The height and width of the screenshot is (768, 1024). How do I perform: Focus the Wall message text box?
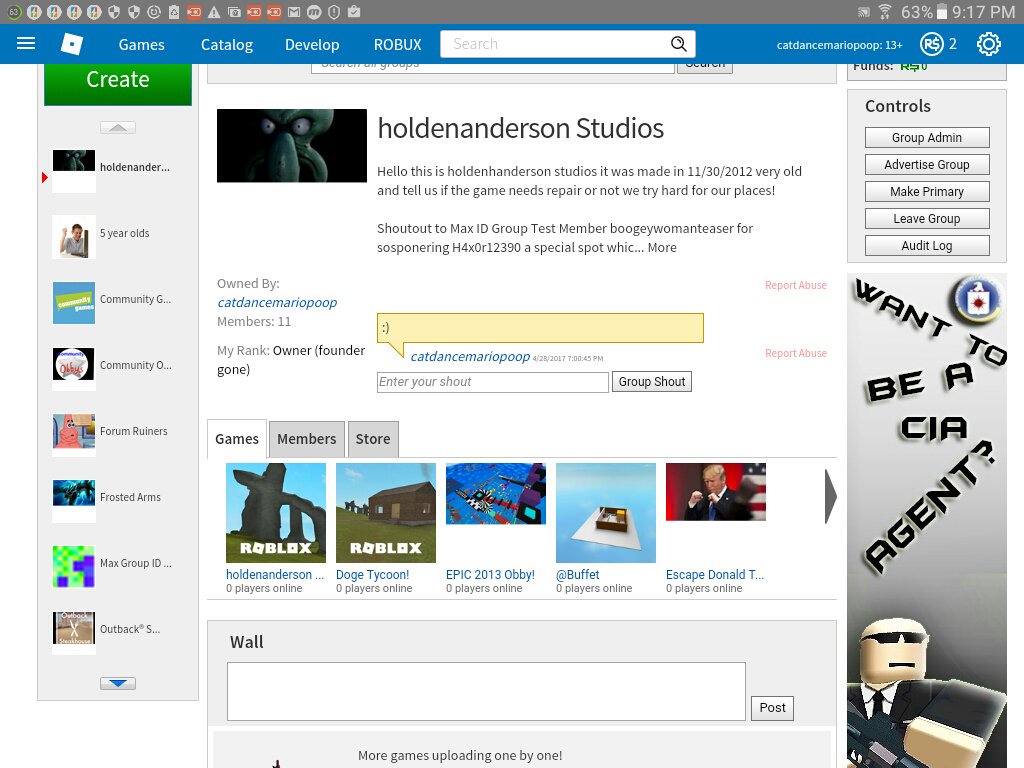tap(487, 692)
